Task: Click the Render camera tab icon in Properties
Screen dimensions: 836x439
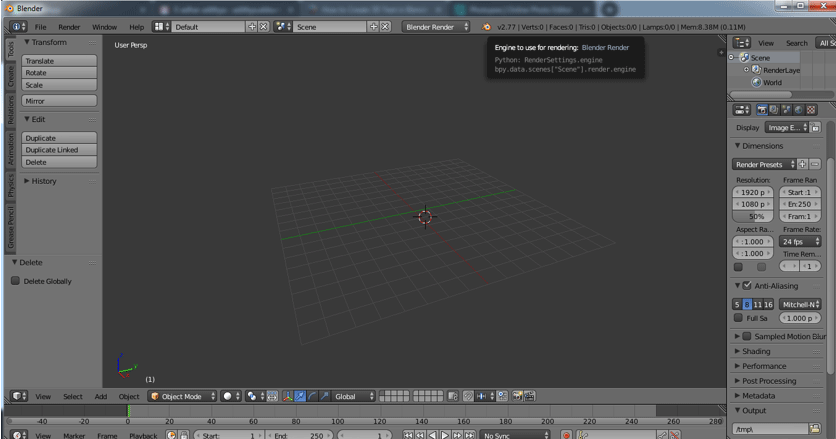Action: [763, 110]
